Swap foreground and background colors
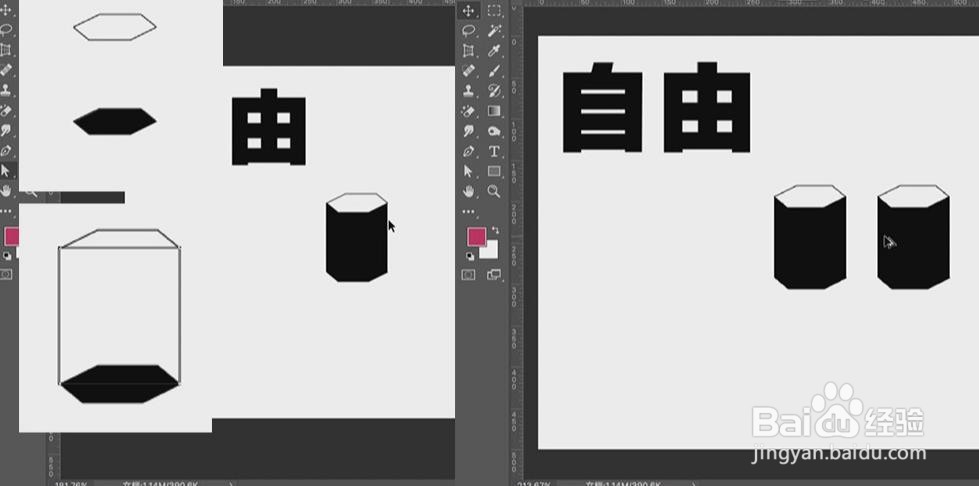Screen dimensions: 979x486 click(495, 230)
